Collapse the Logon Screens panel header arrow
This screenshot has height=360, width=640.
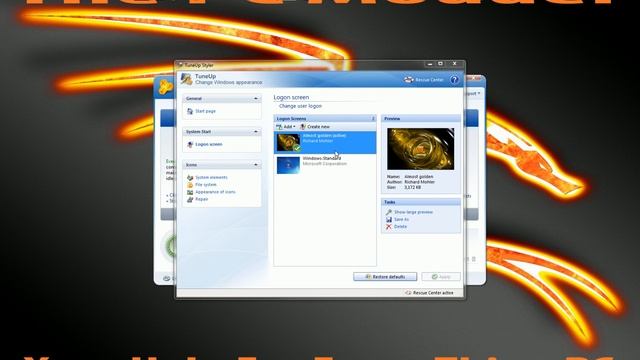point(373,118)
